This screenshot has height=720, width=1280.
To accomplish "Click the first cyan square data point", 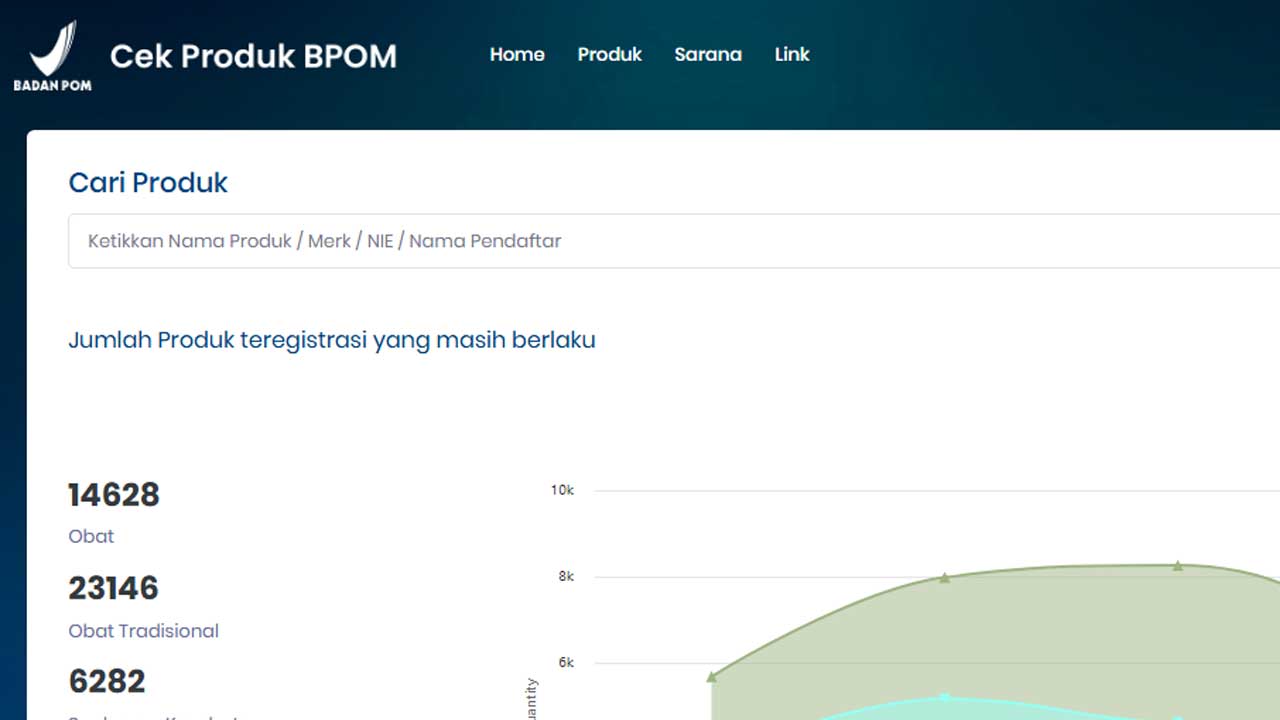I will coord(944,697).
